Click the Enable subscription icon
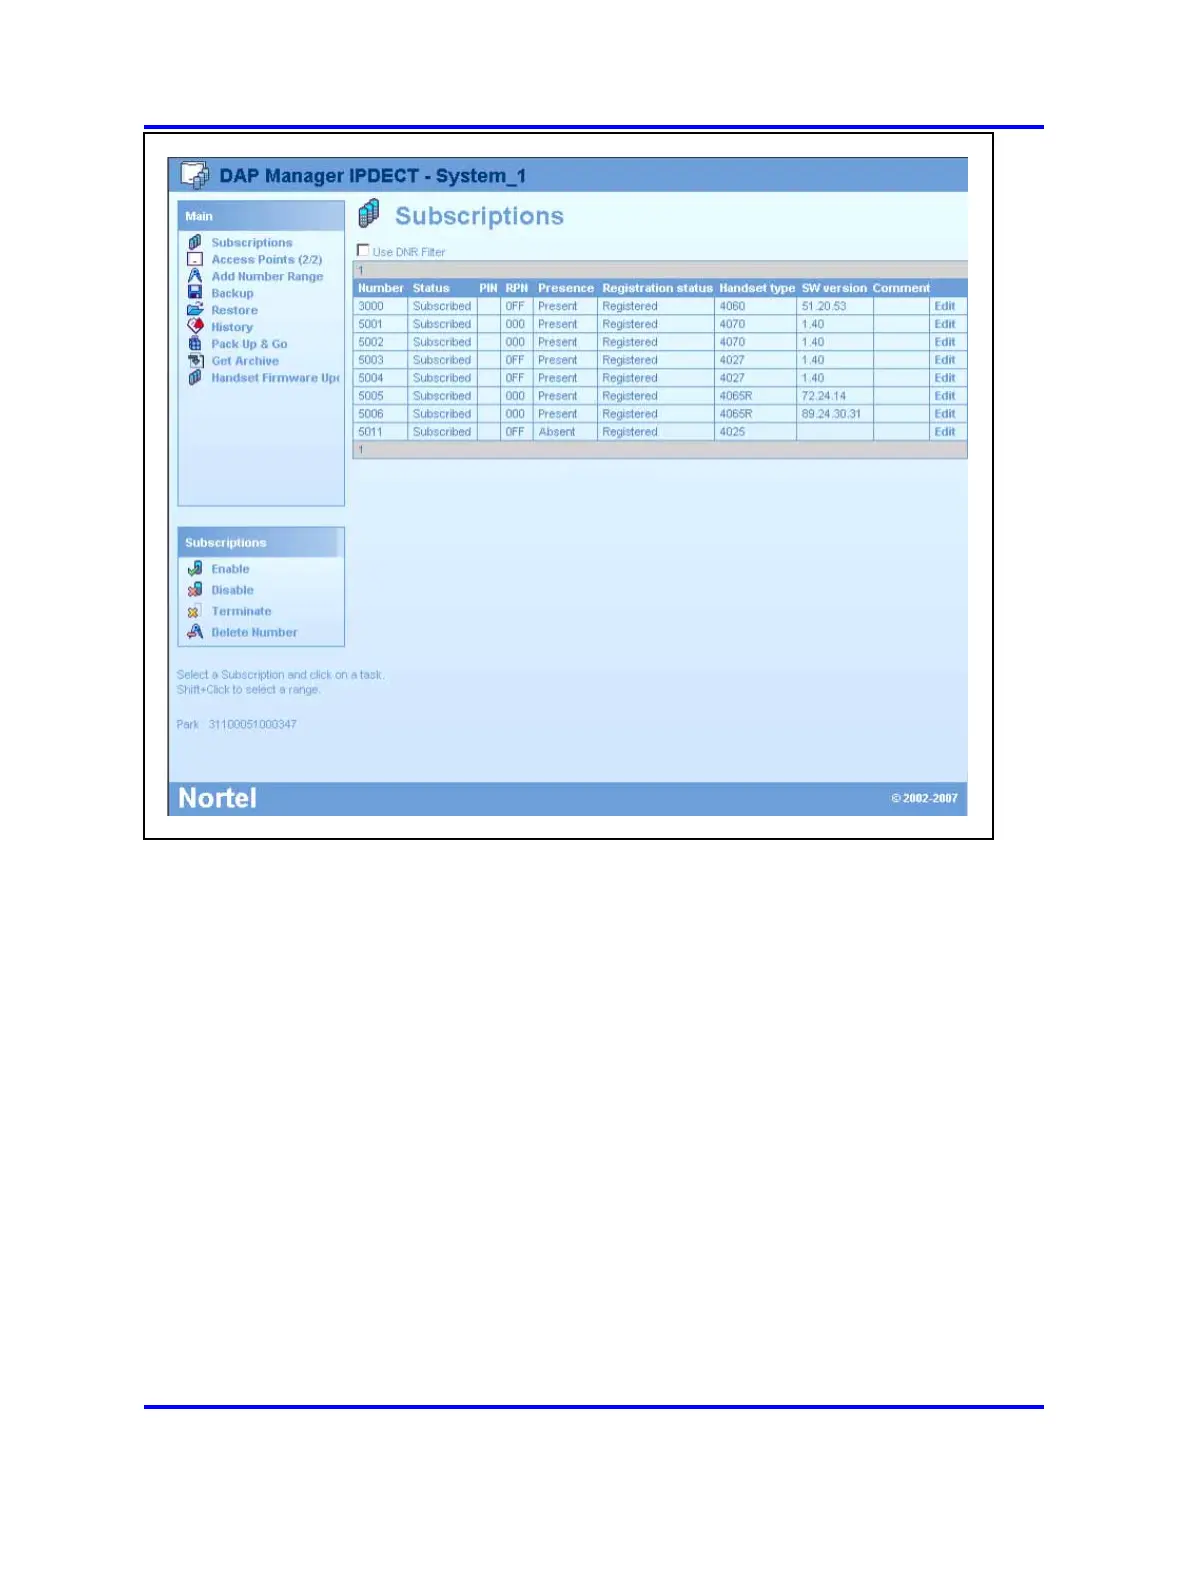This screenshot has width=1188, height=1584. 195,568
